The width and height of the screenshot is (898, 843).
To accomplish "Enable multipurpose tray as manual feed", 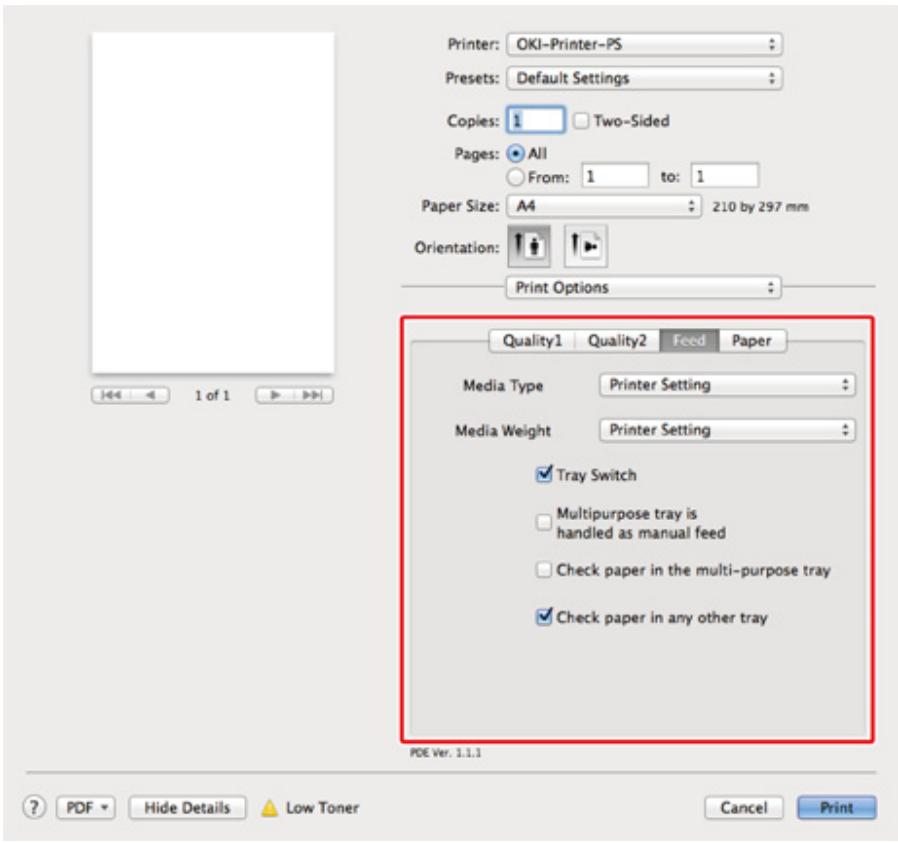I will point(543,522).
